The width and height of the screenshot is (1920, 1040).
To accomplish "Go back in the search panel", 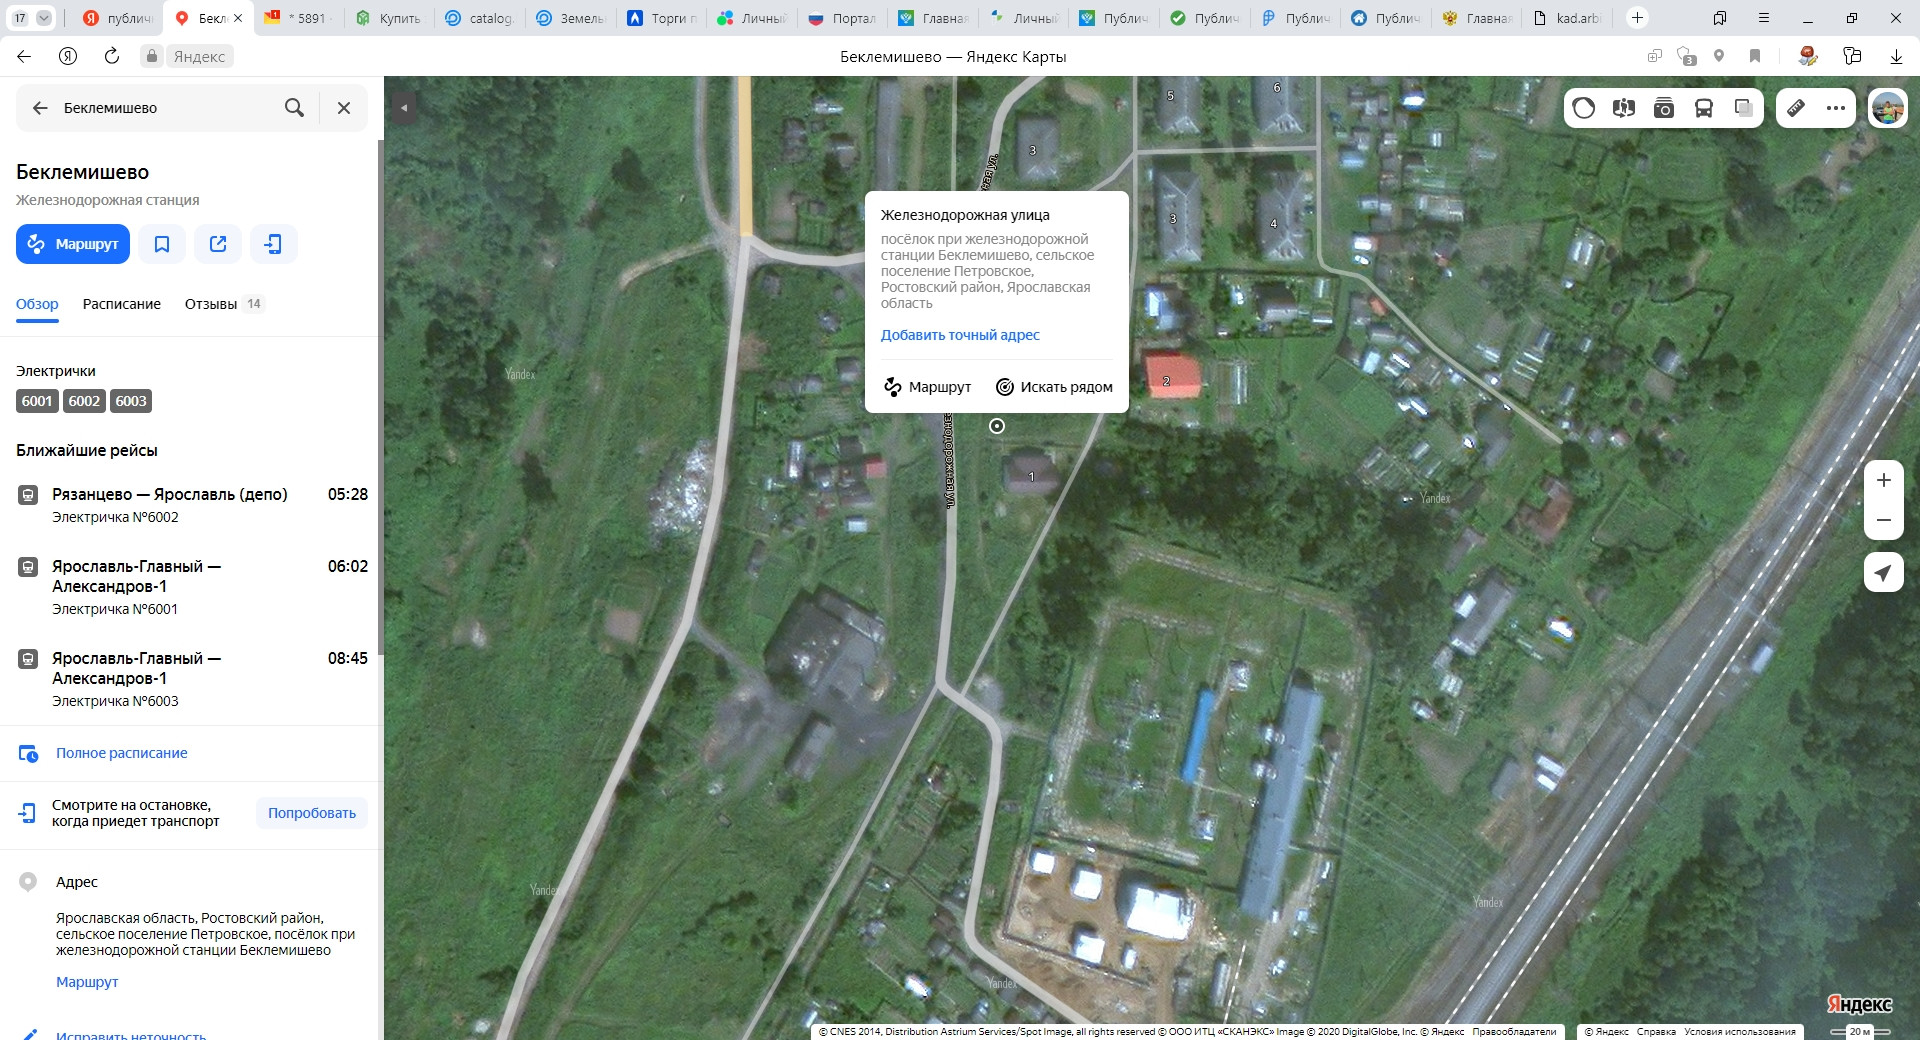I will [x=40, y=108].
